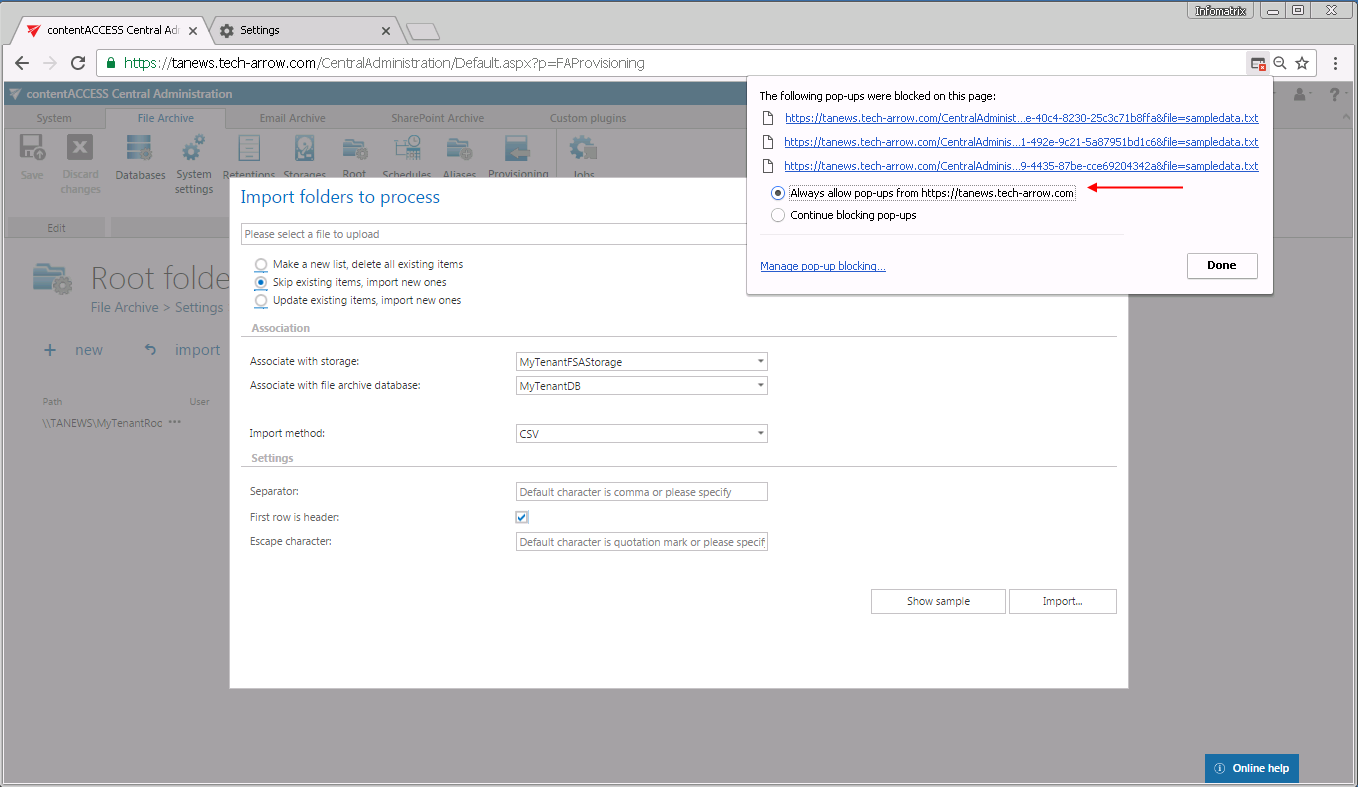Click the browser zoom magnifier icon
Screen dimensions: 1358x787
pos(1280,63)
